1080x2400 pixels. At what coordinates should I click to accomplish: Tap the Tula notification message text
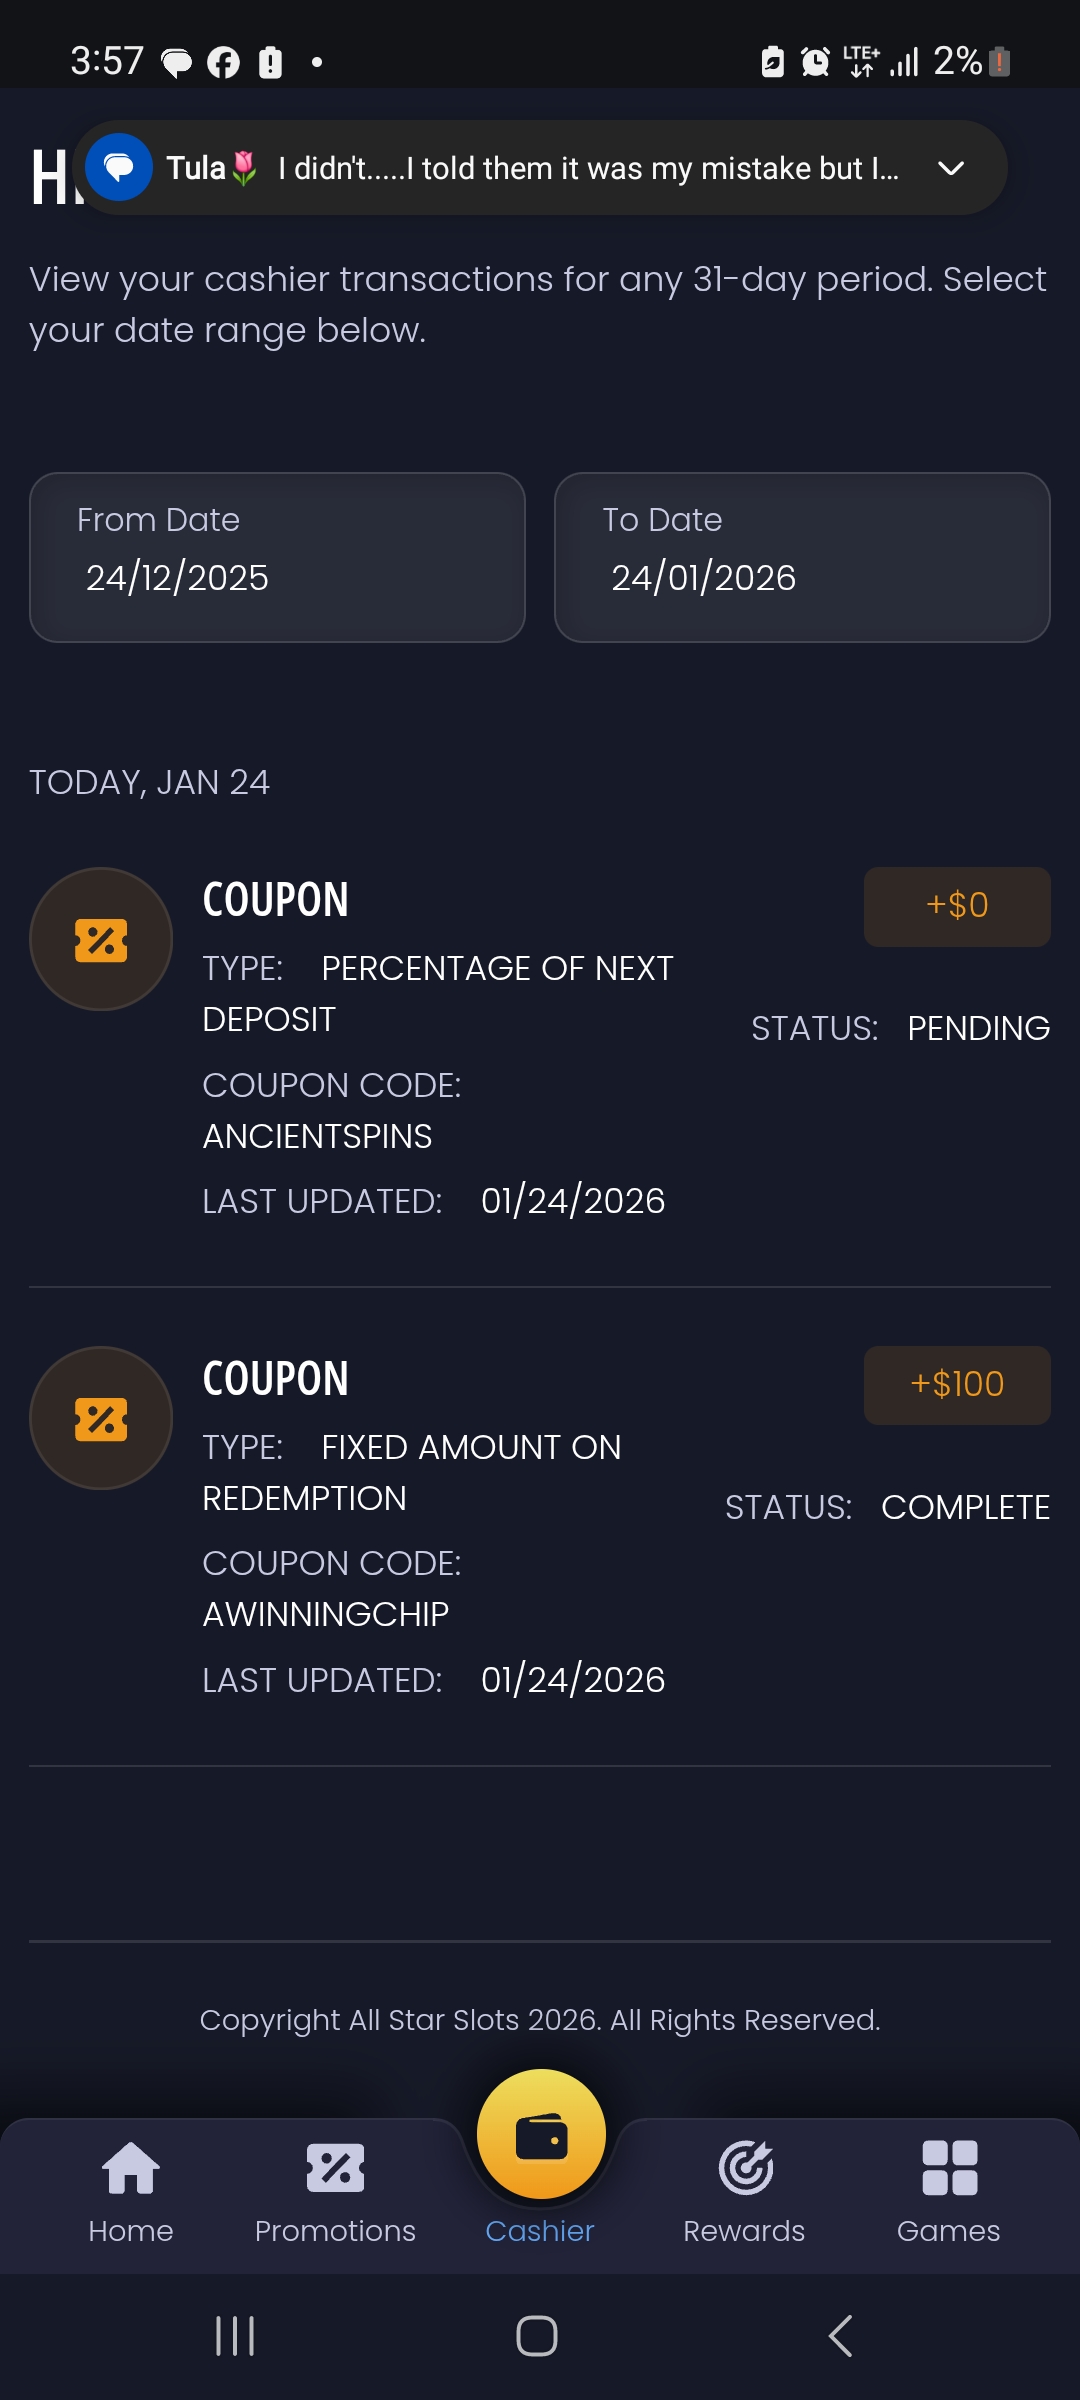[588, 169]
